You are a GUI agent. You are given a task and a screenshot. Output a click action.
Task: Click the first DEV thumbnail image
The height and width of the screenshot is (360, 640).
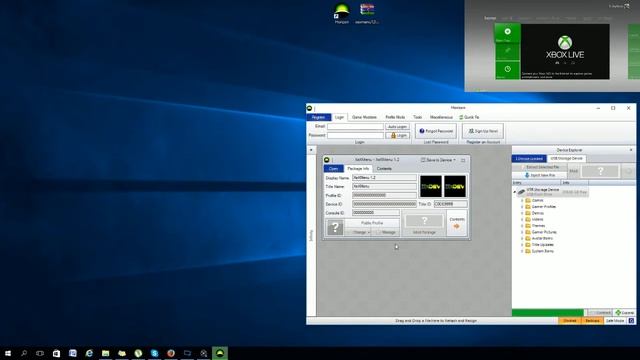431,187
